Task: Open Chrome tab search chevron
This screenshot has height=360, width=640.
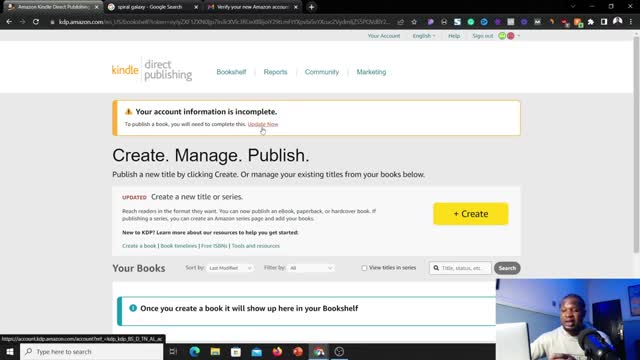Action: point(573,7)
